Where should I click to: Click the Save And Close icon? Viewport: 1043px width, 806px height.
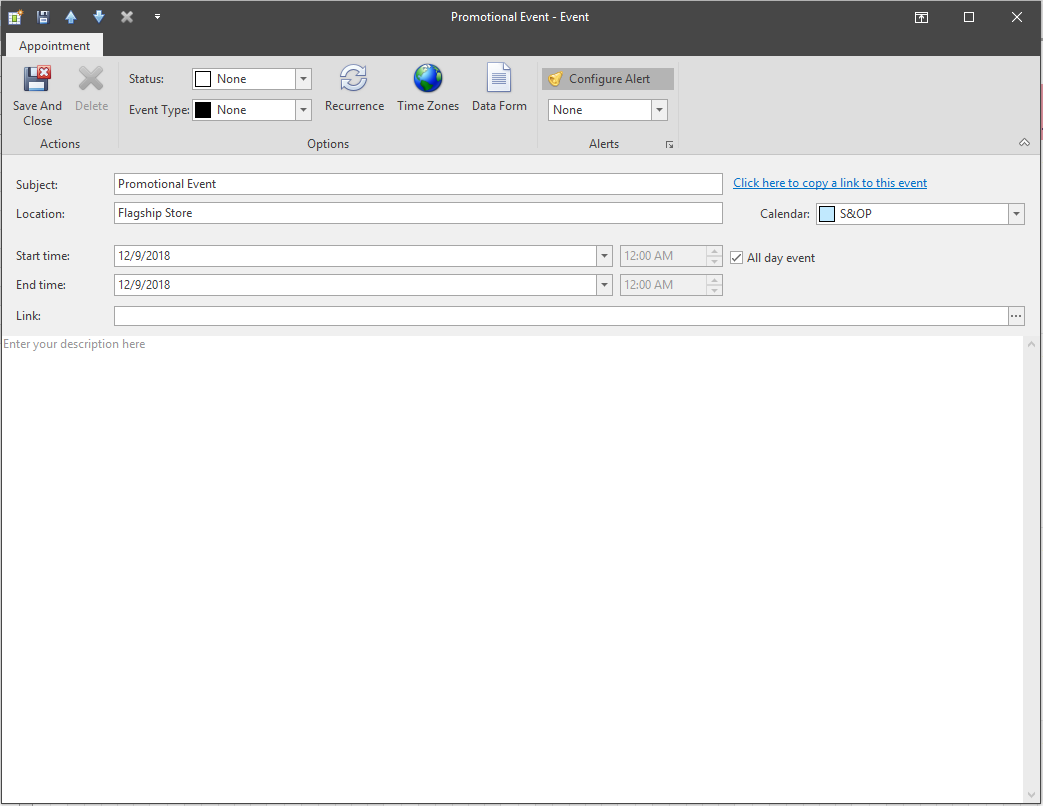coord(37,78)
